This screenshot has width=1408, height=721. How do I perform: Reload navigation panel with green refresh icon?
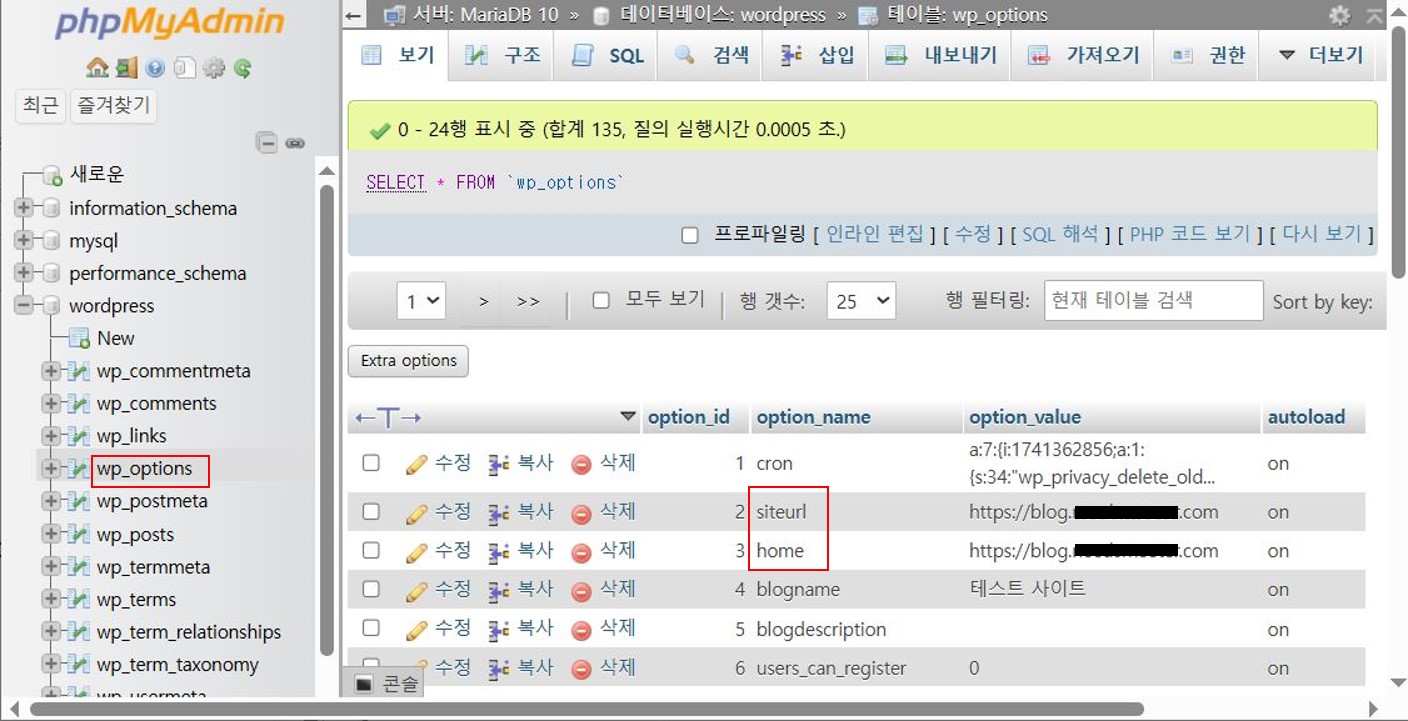pyautogui.click(x=242, y=68)
